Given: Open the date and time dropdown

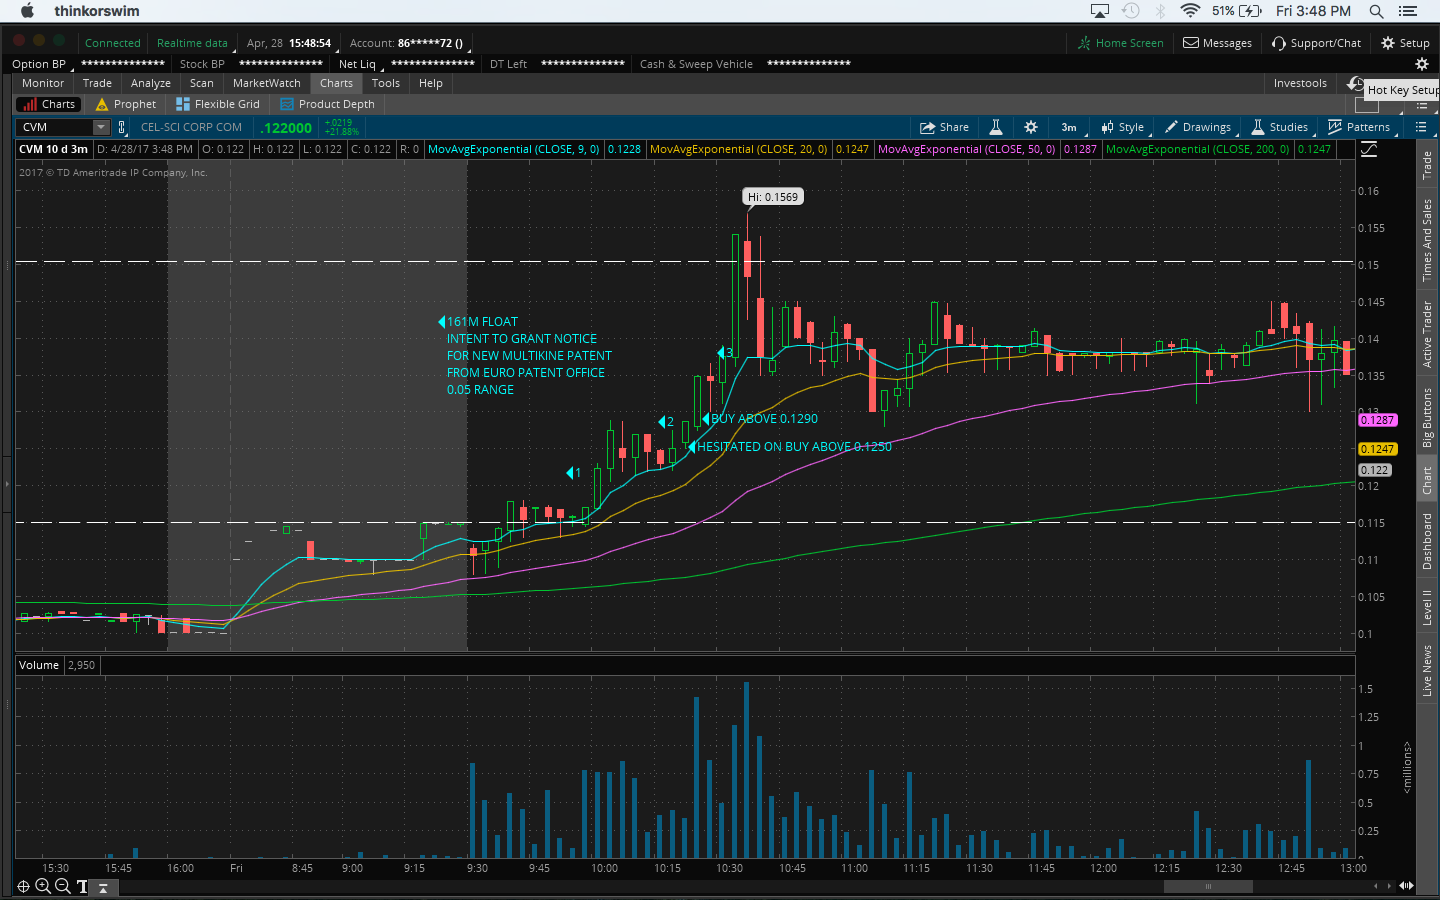Looking at the screenshot, I should [289, 43].
